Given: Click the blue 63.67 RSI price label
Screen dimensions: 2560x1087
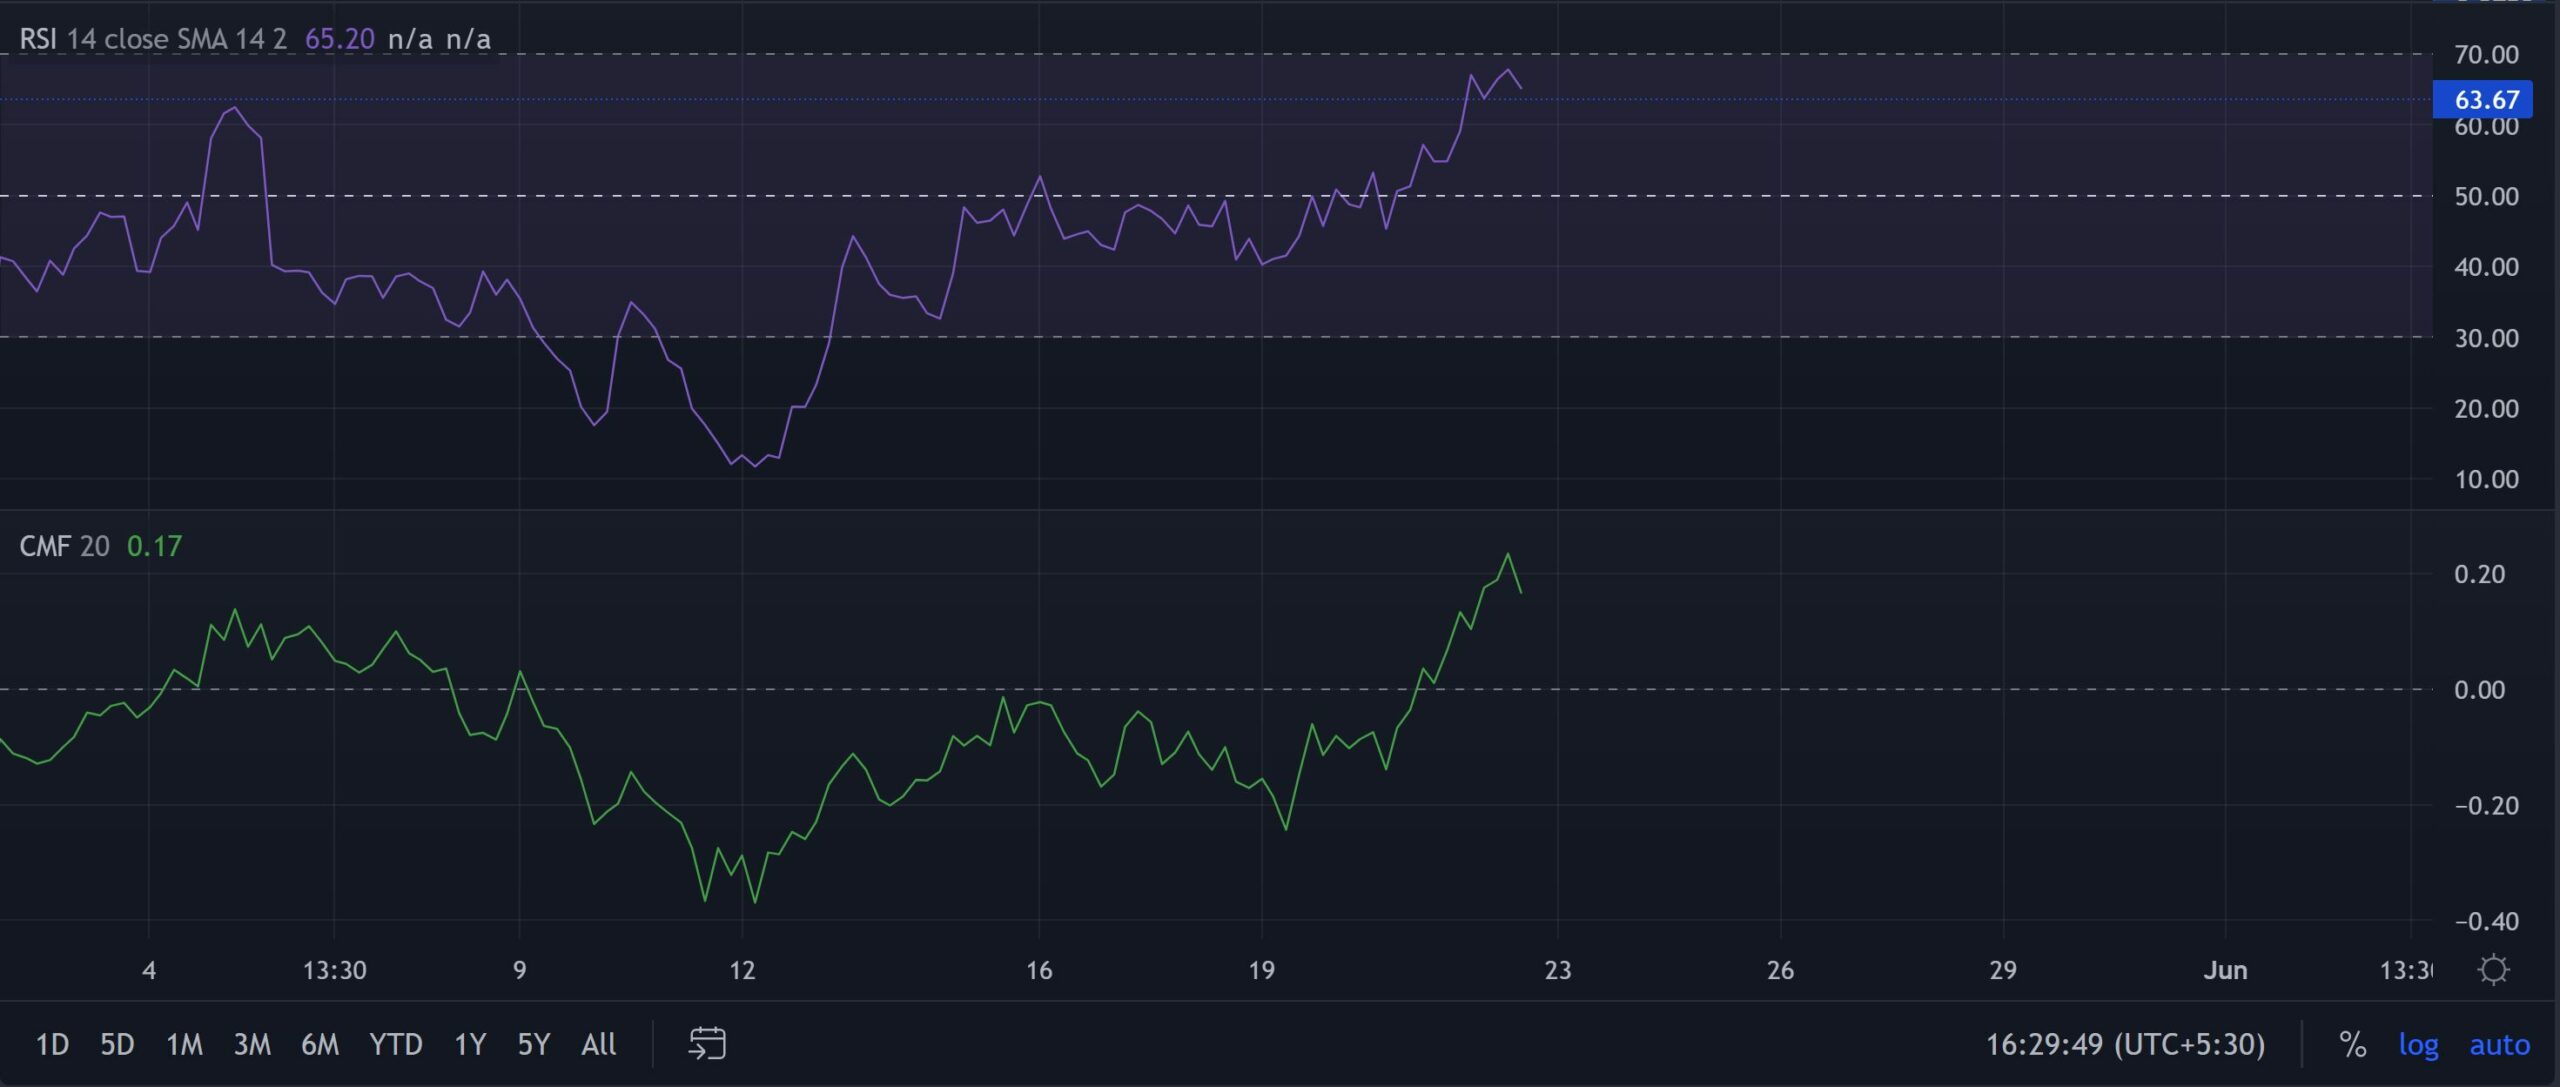Looking at the screenshot, I should (x=2486, y=100).
